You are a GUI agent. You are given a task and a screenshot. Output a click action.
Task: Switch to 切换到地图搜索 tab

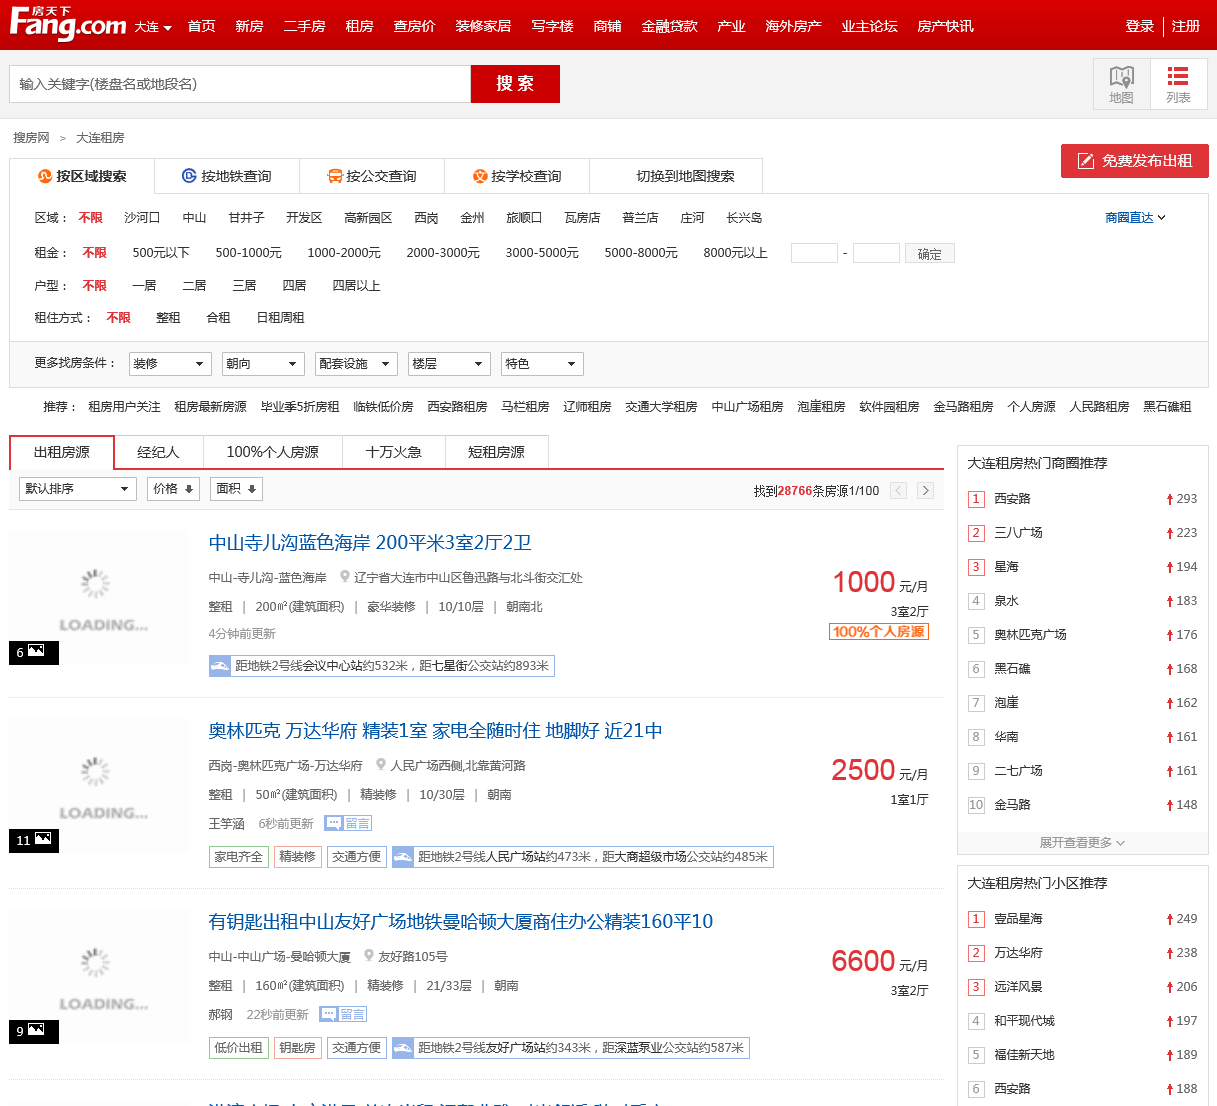coord(686,176)
